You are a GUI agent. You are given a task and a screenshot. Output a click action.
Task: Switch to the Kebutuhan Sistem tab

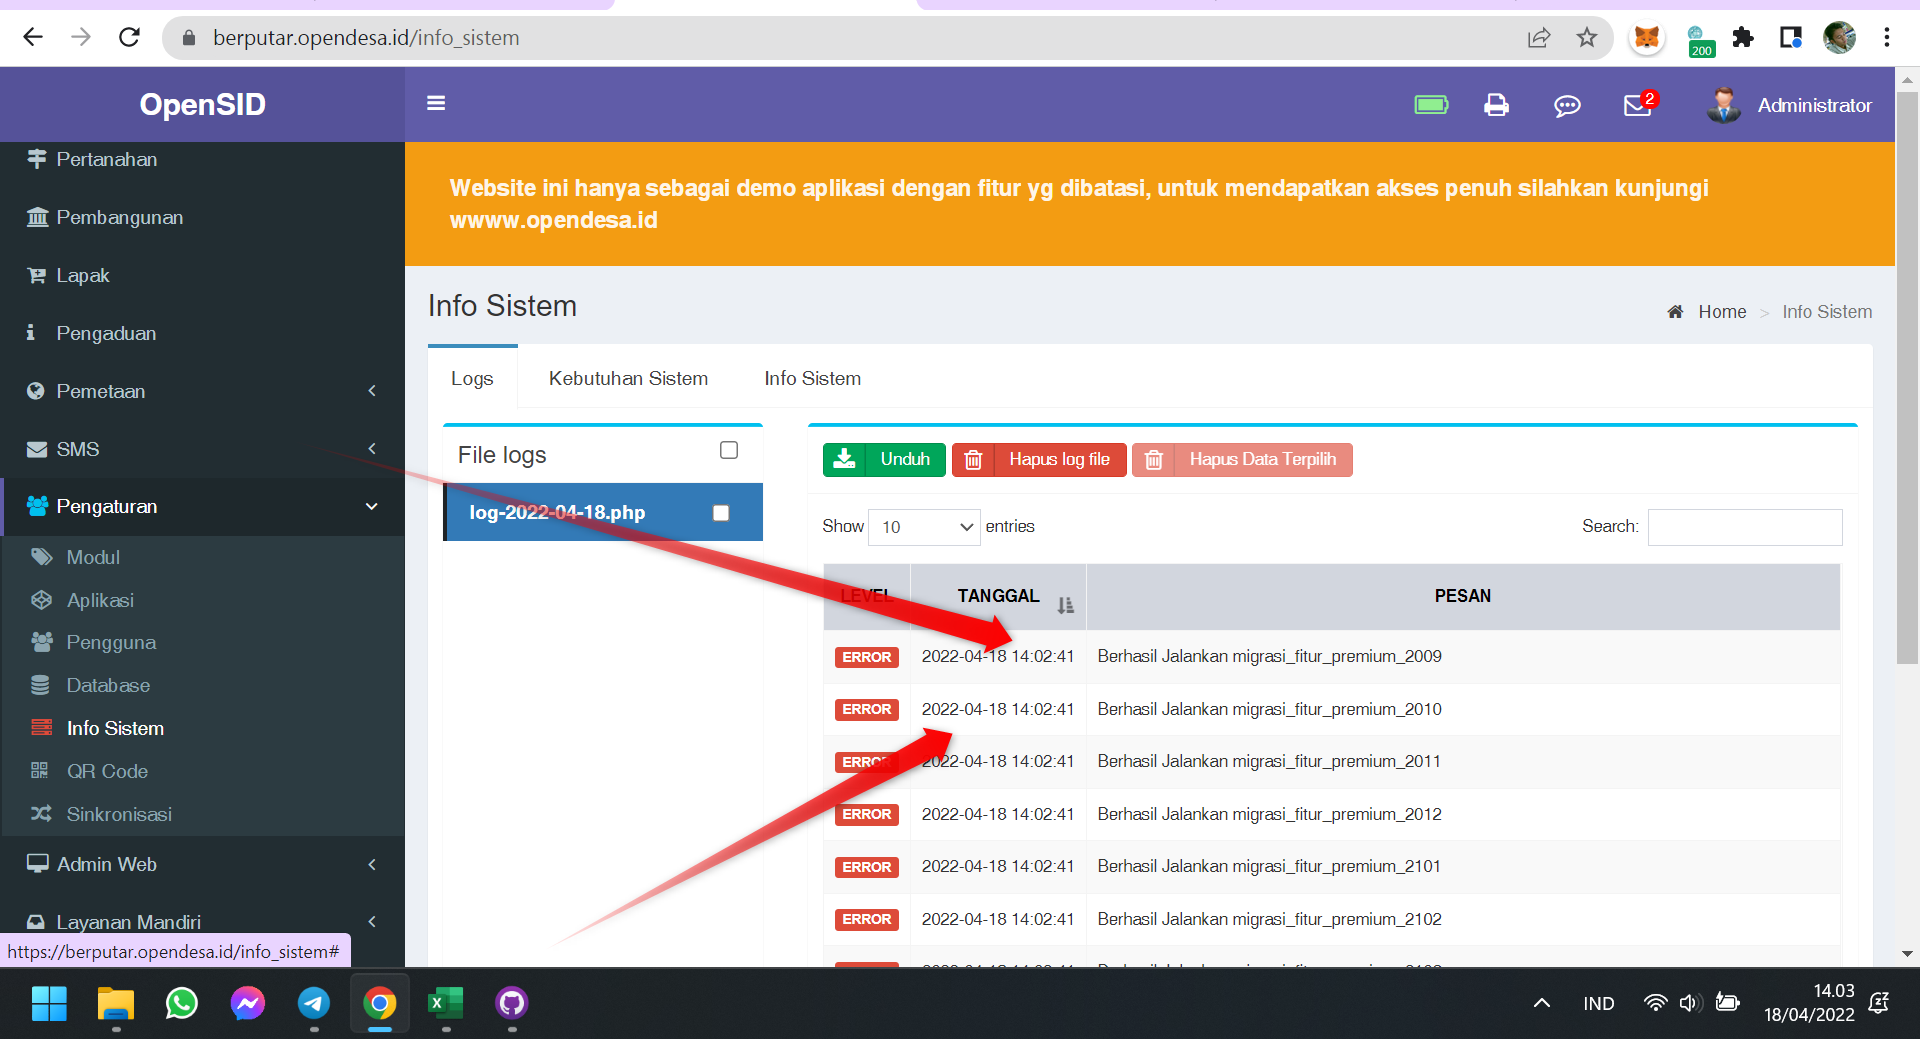(628, 378)
